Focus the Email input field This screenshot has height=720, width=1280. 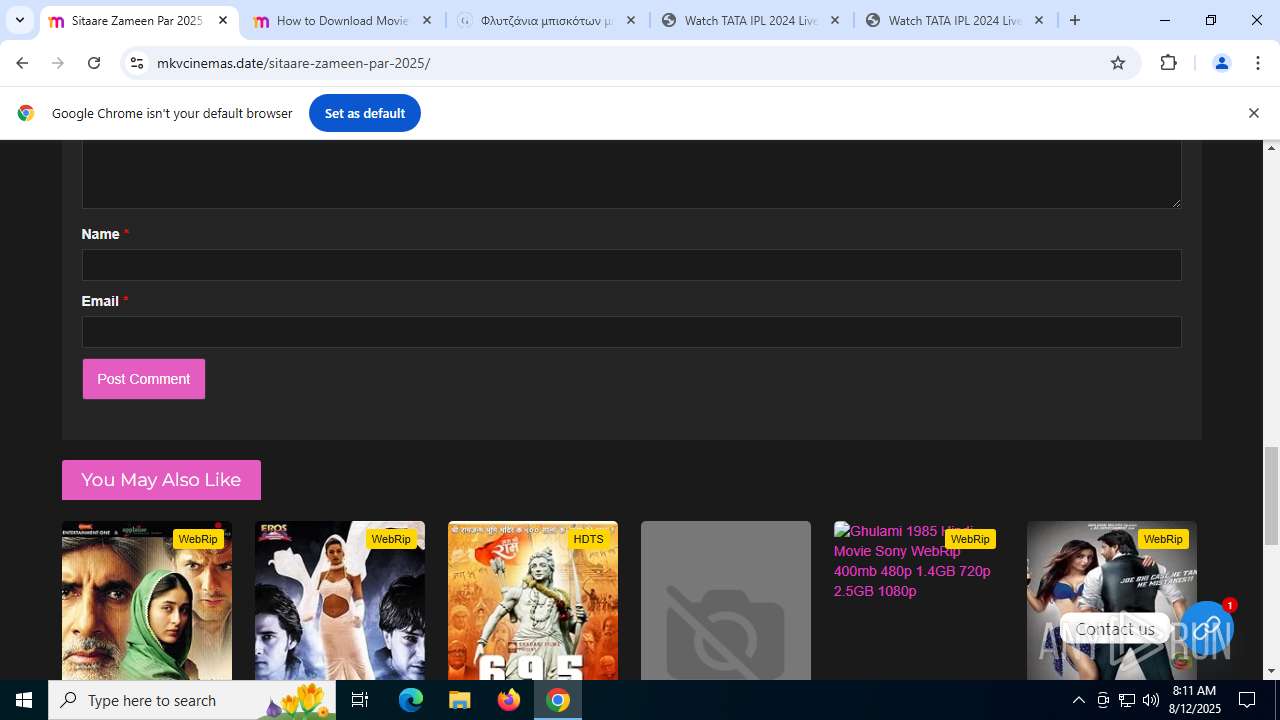[631, 332]
